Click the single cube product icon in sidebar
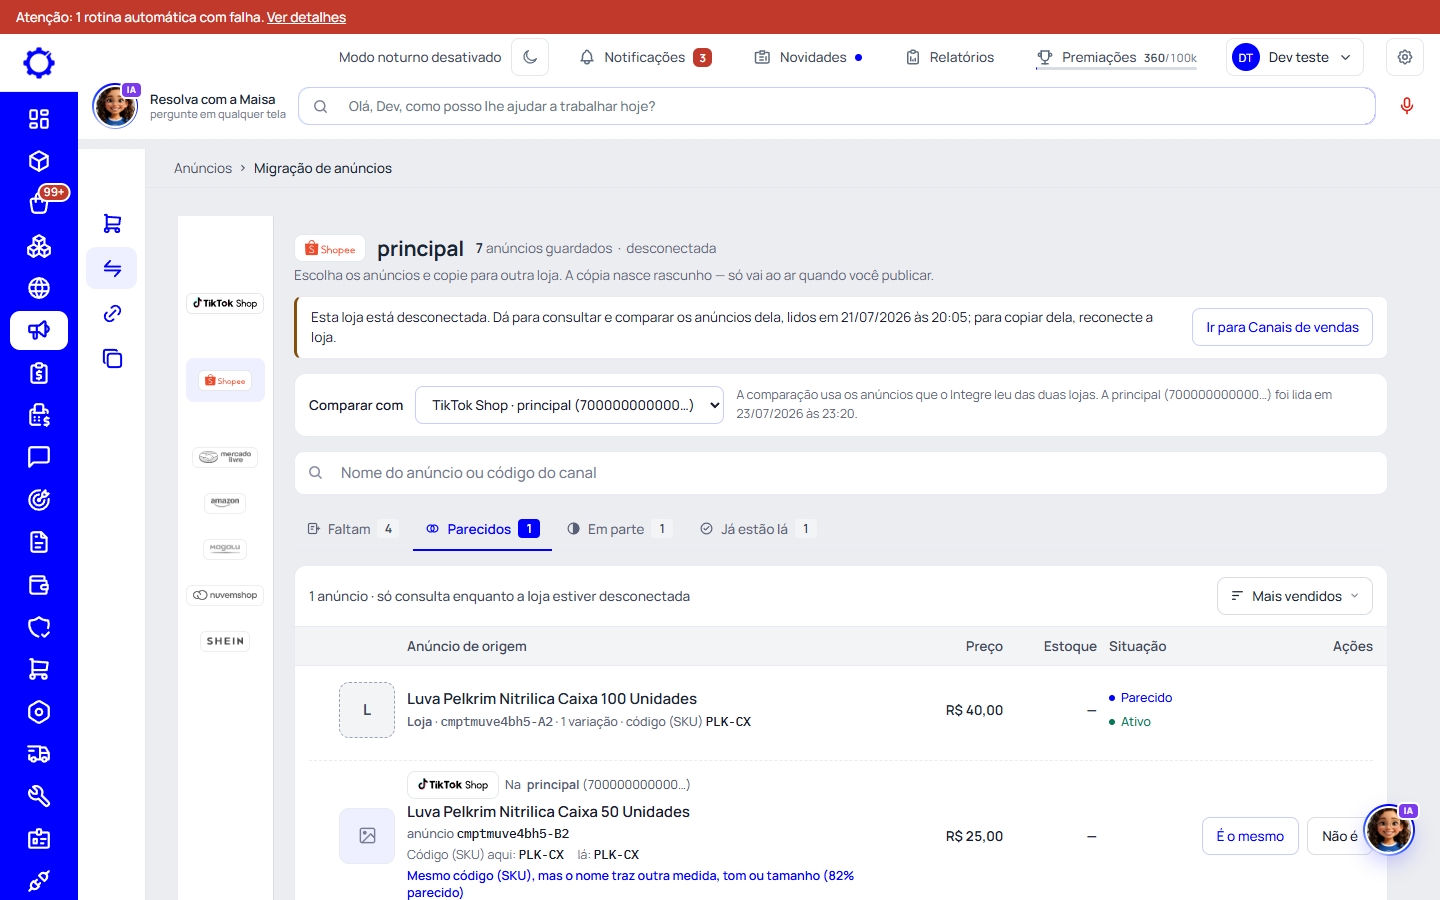Screen dimensions: 1440x900 [39, 161]
